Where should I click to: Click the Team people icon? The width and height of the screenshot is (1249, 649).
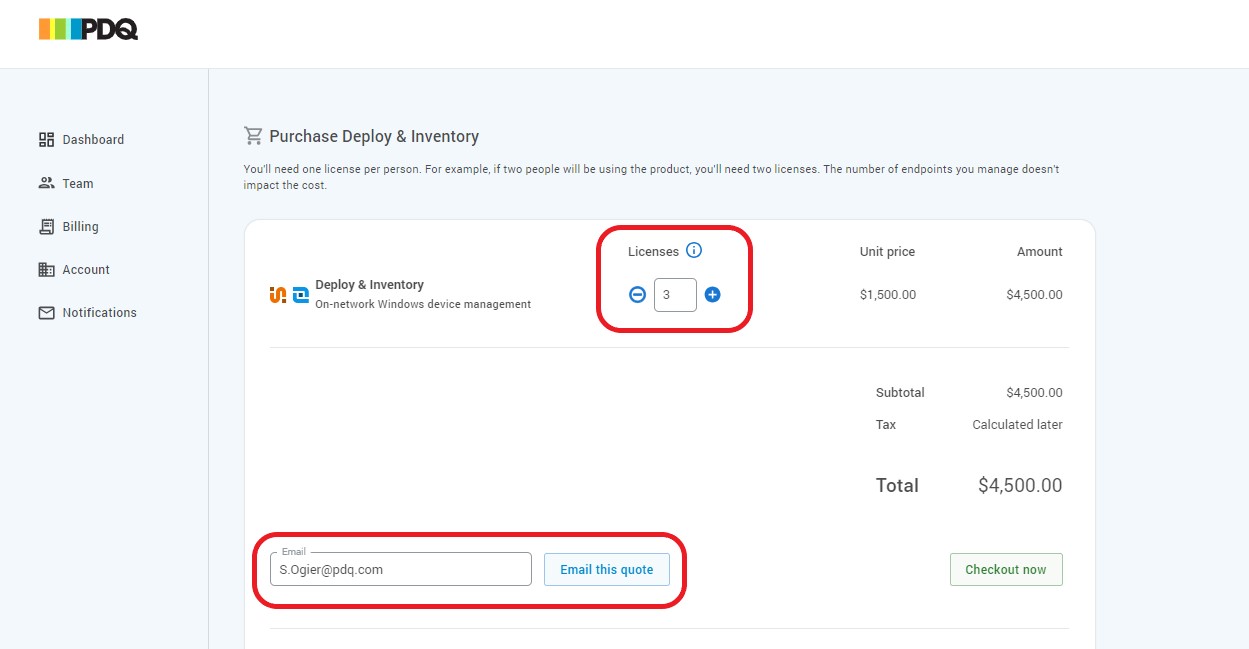click(x=46, y=183)
